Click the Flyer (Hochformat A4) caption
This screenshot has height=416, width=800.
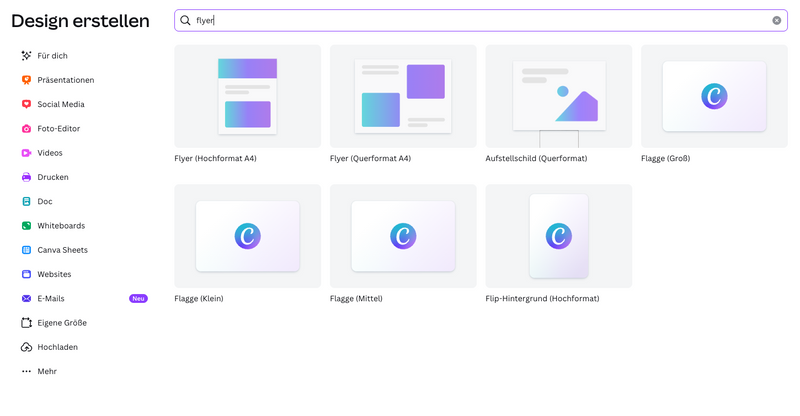pos(215,158)
